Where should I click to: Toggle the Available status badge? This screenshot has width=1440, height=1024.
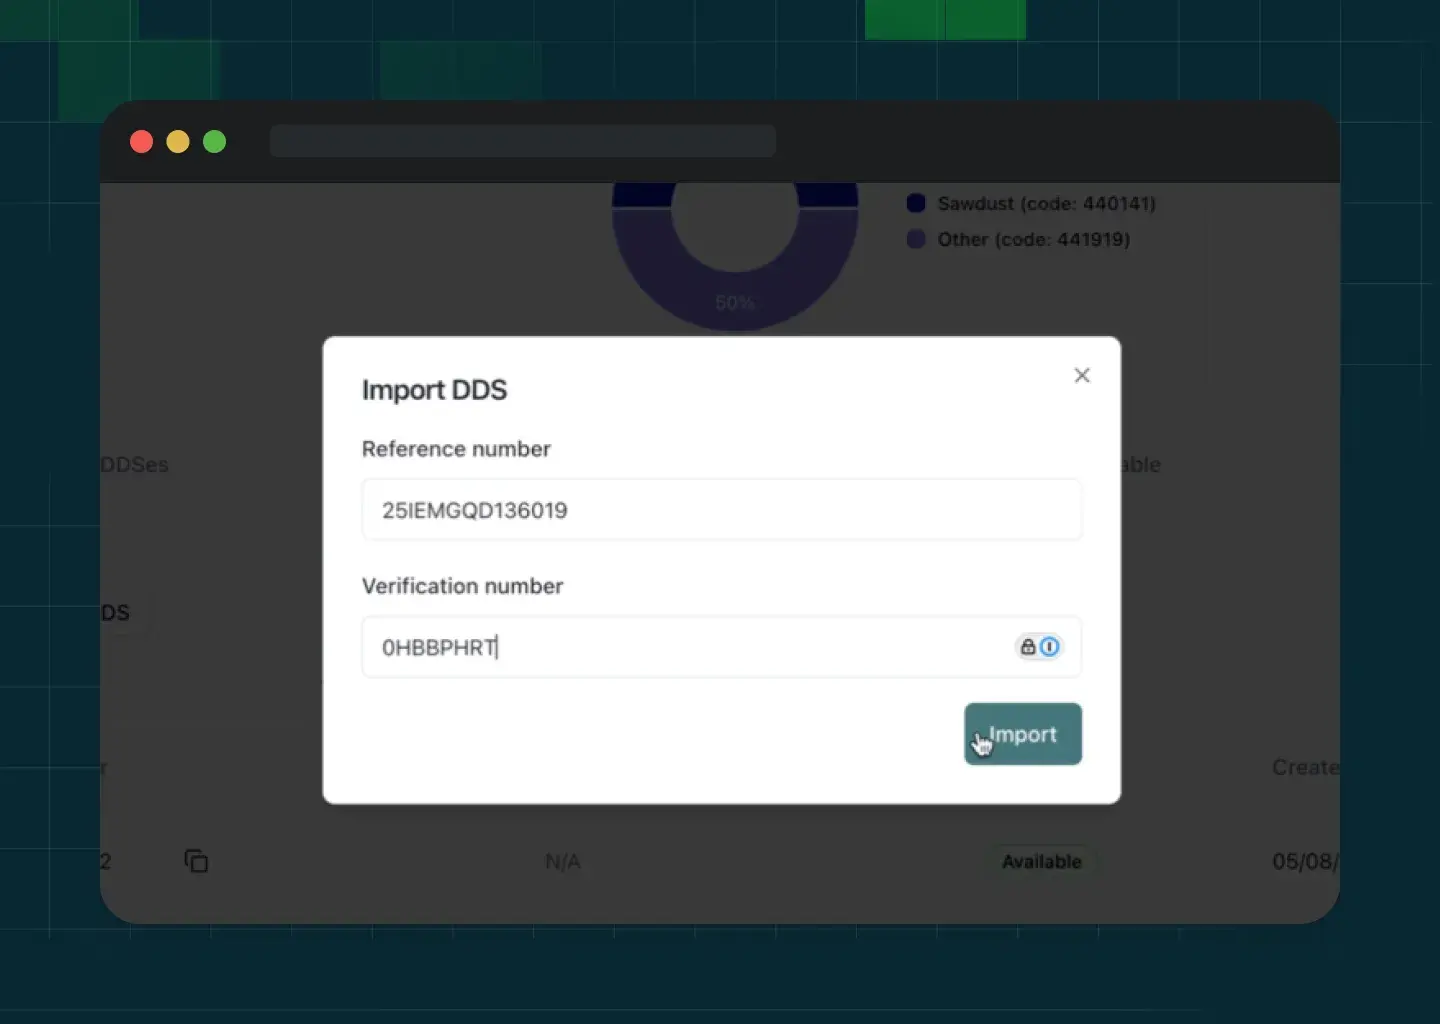1042,861
